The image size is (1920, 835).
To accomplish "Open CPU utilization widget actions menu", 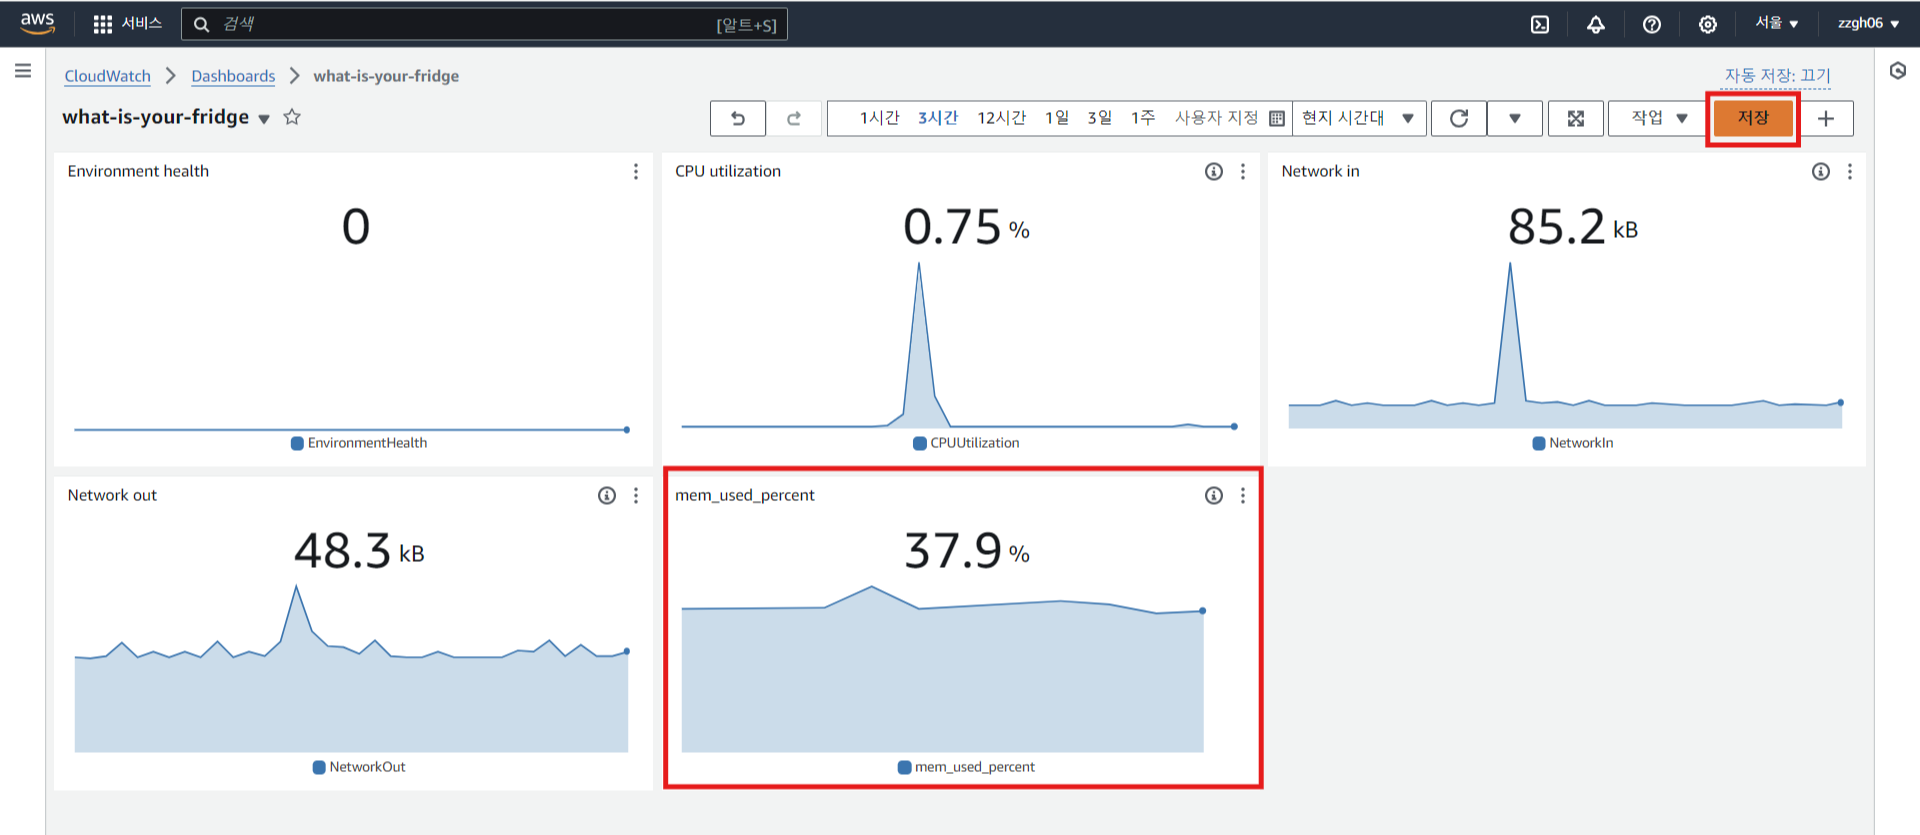I will click(x=1243, y=172).
